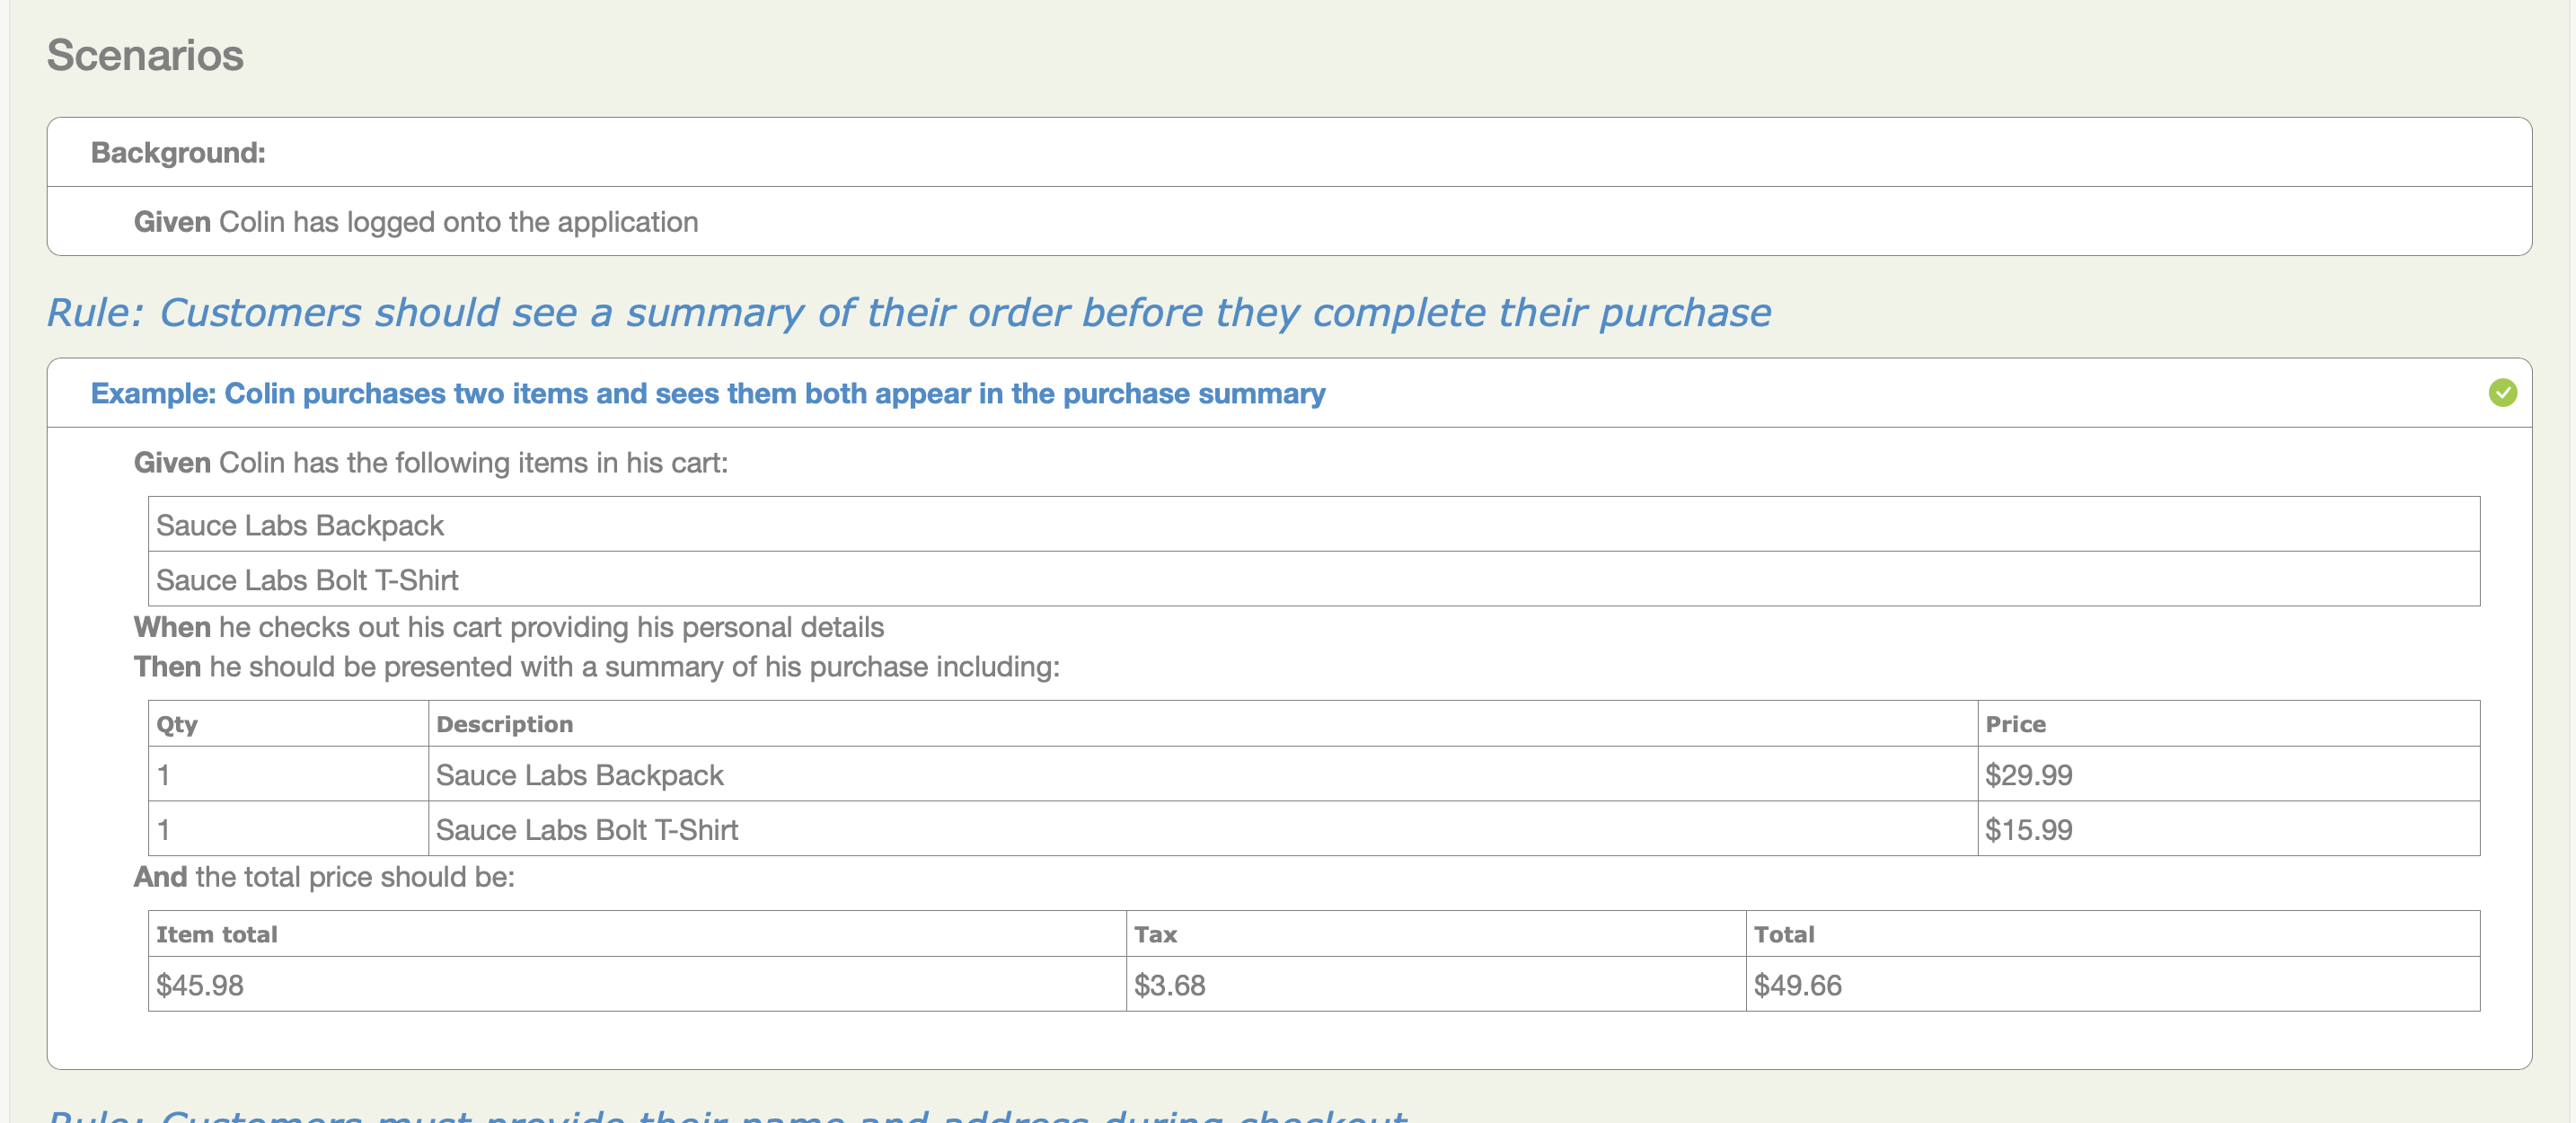Screen dimensions: 2576x1123
Task: Select the $49.66 total cell
Action: click(x=1797, y=985)
